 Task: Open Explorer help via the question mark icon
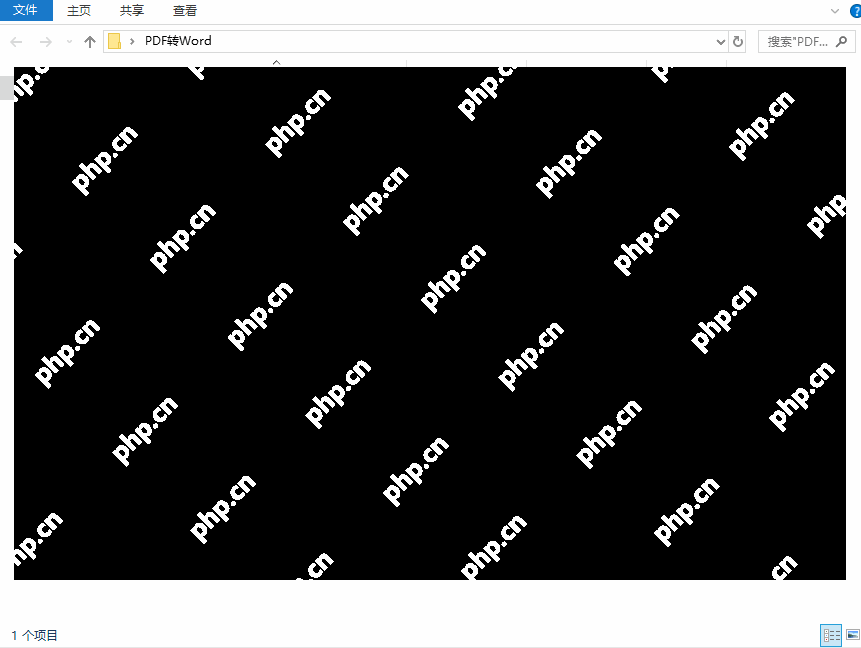pos(855,11)
